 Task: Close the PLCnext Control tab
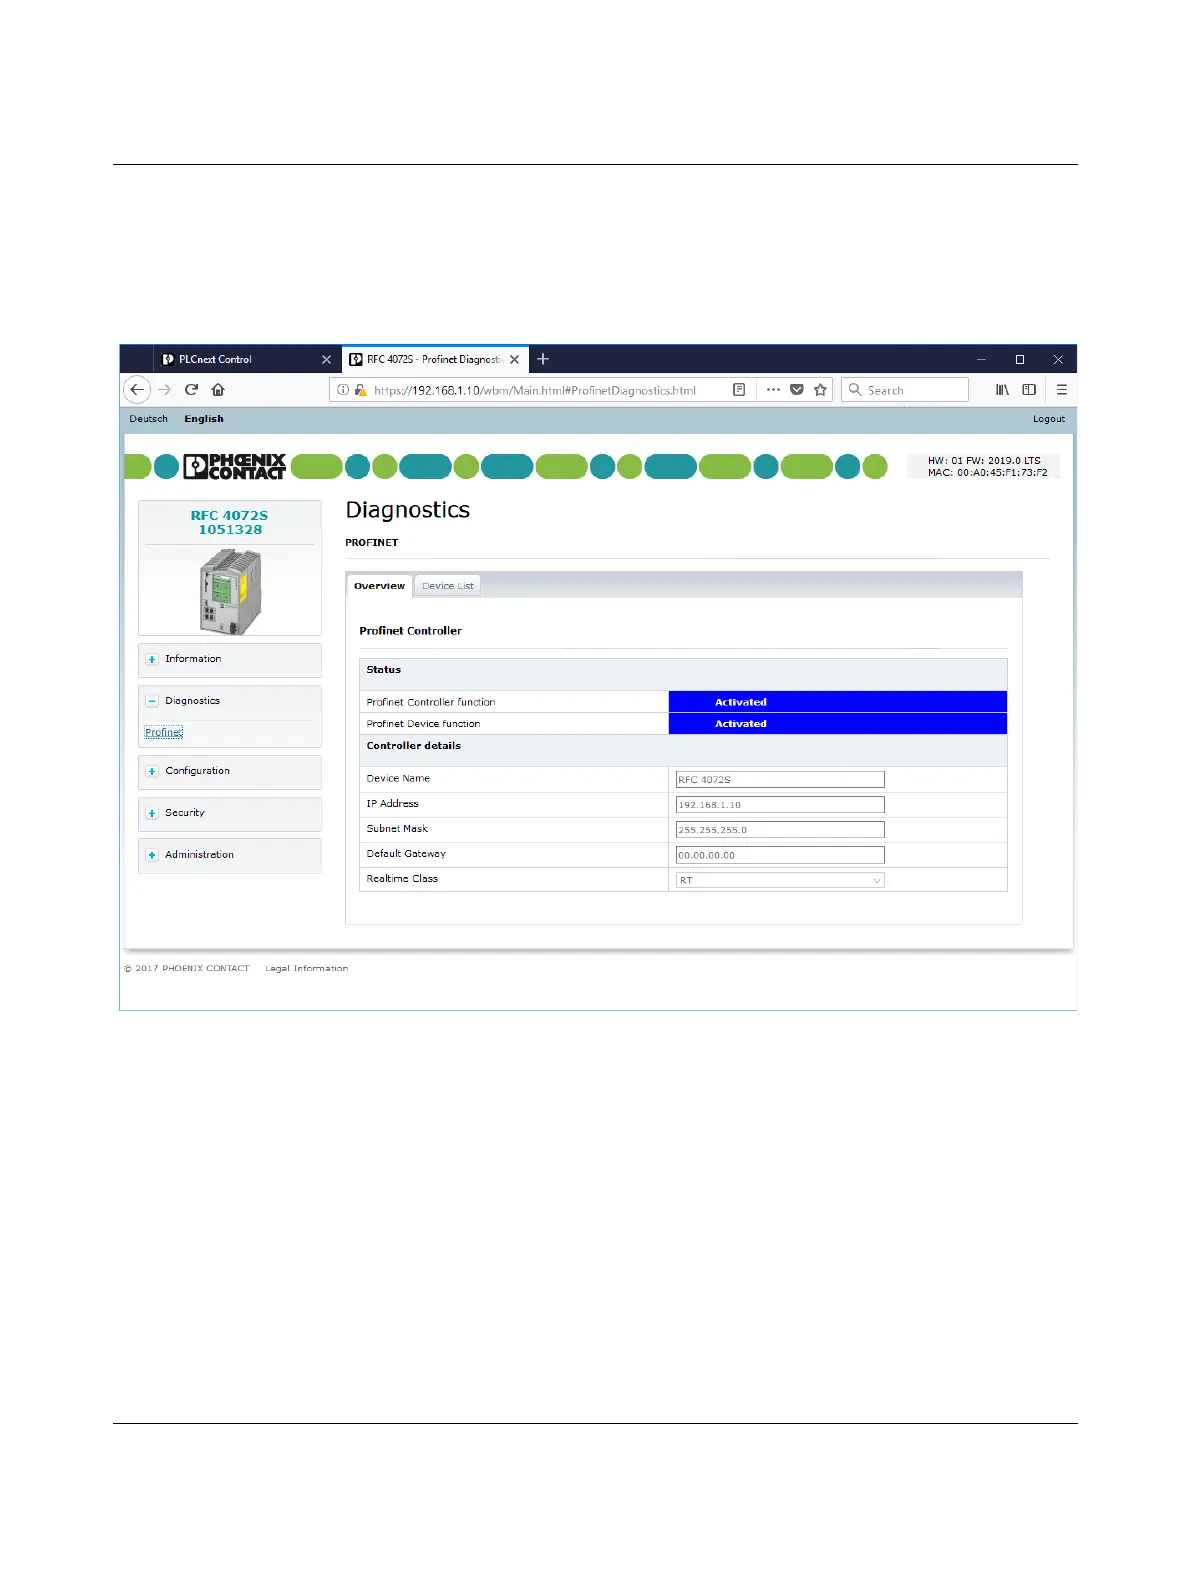tap(326, 359)
